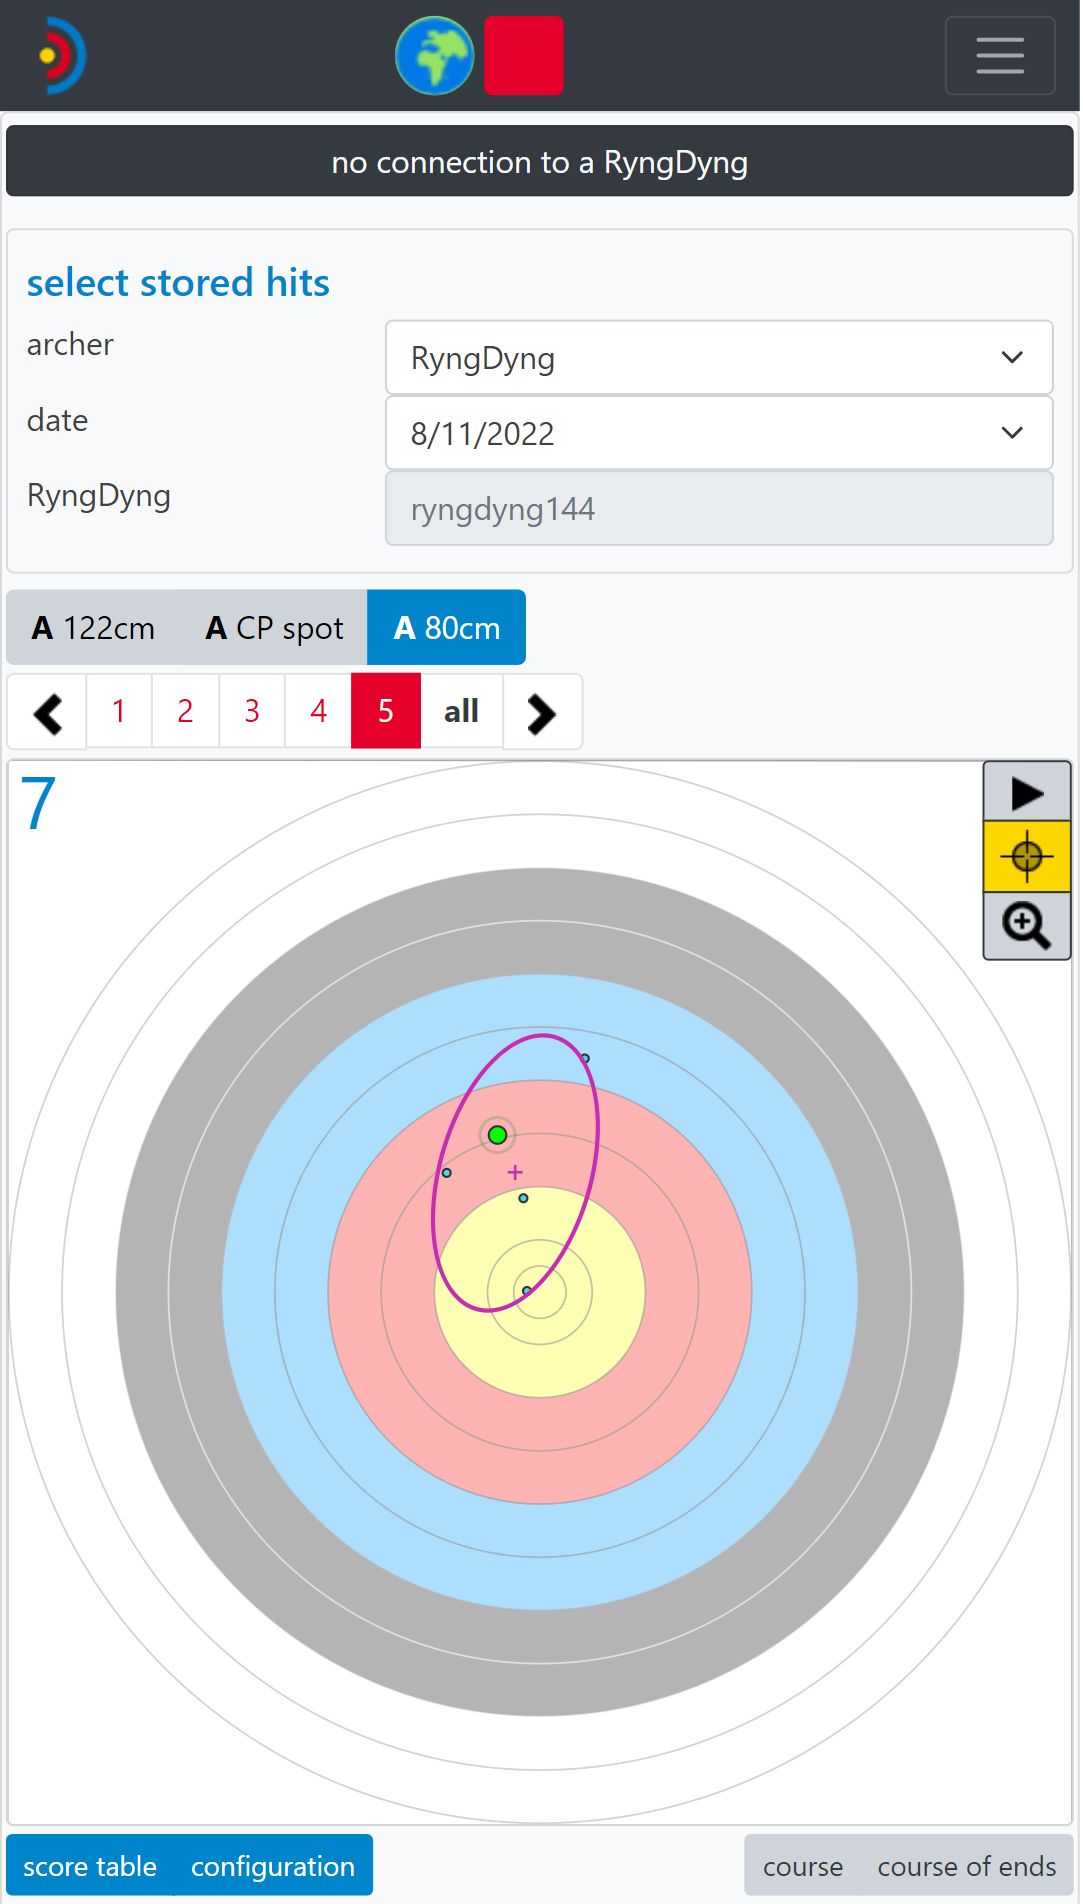Click the red square status indicator

click(x=524, y=56)
